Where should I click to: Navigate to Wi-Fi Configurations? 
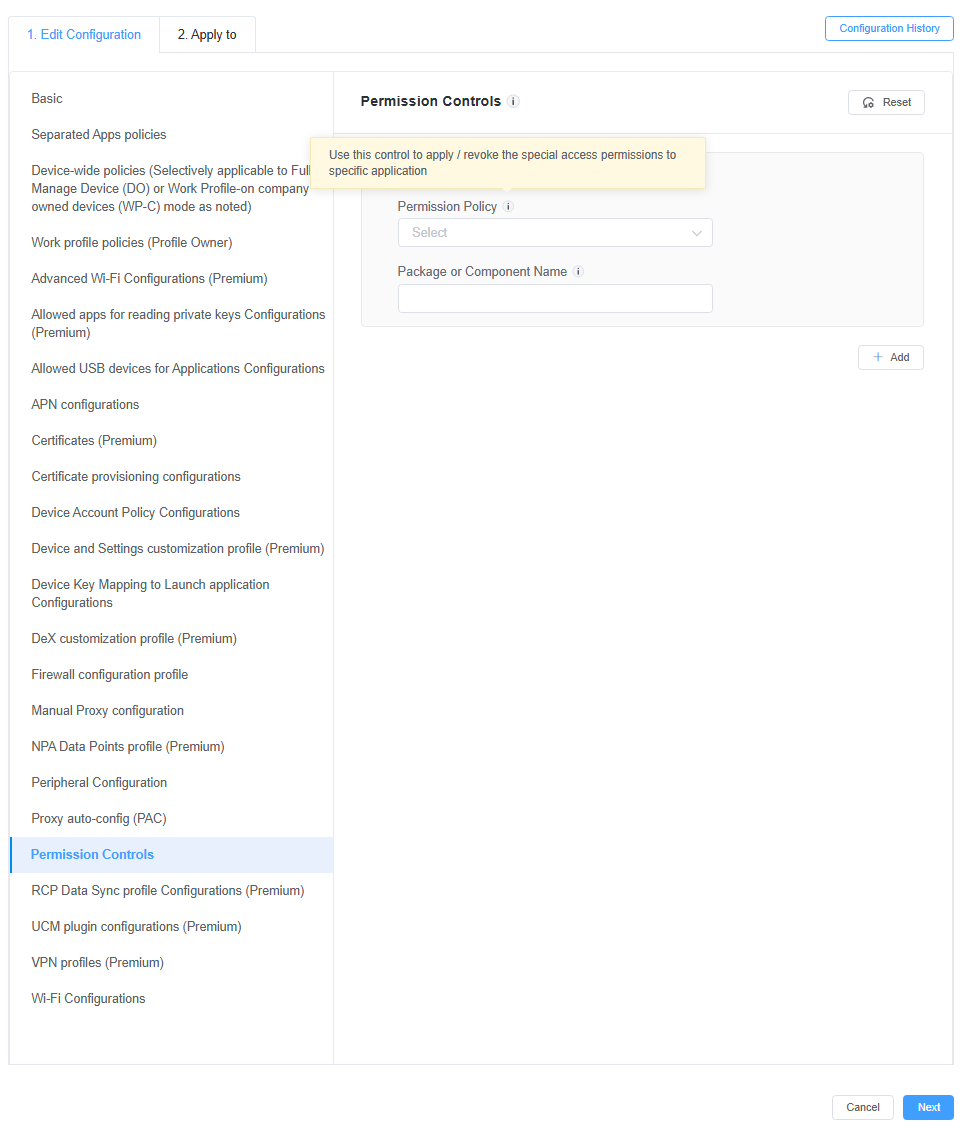point(88,998)
